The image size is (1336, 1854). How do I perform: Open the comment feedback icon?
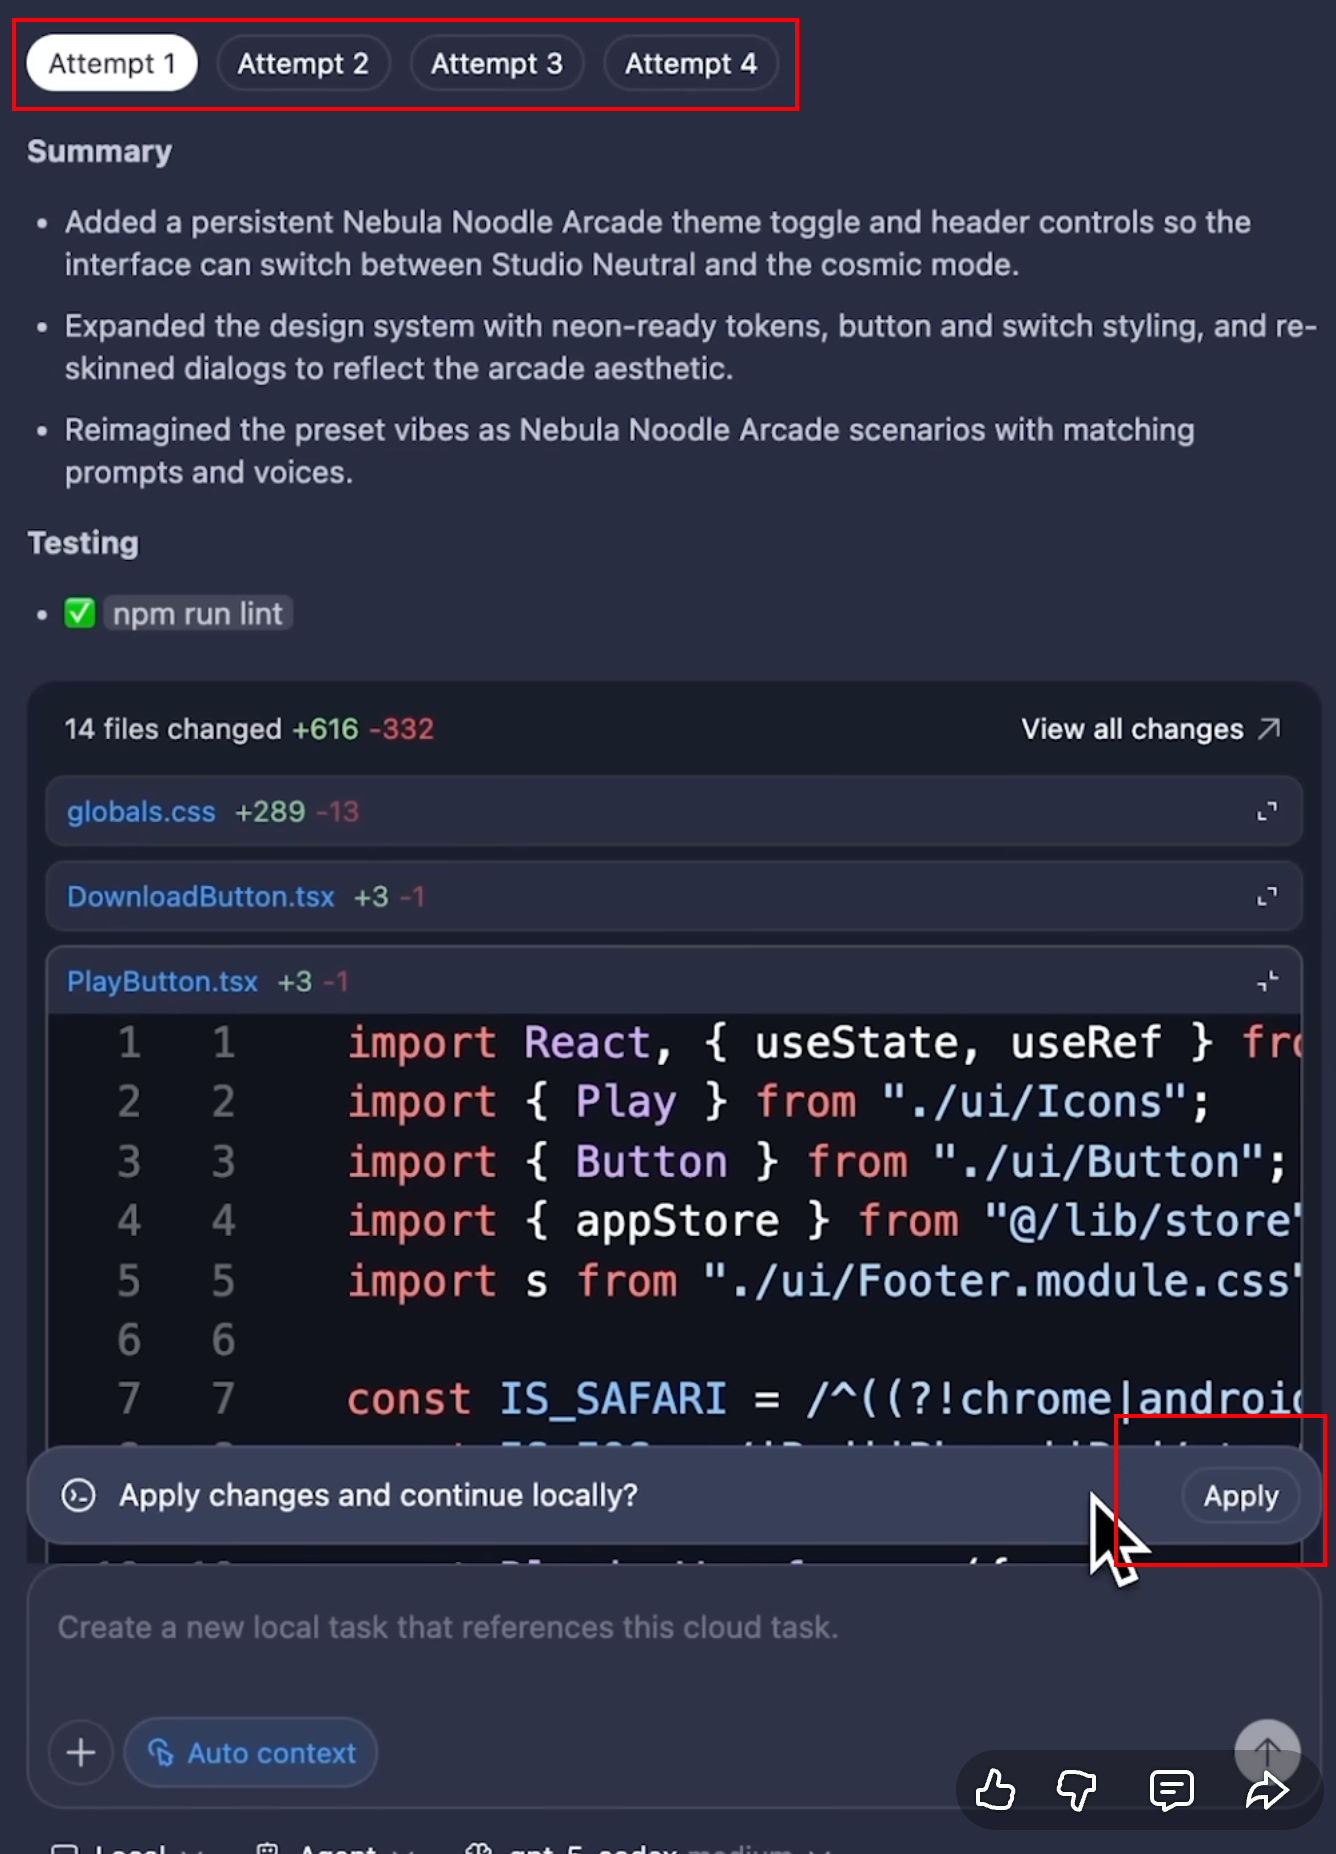pyautogui.click(x=1171, y=1790)
